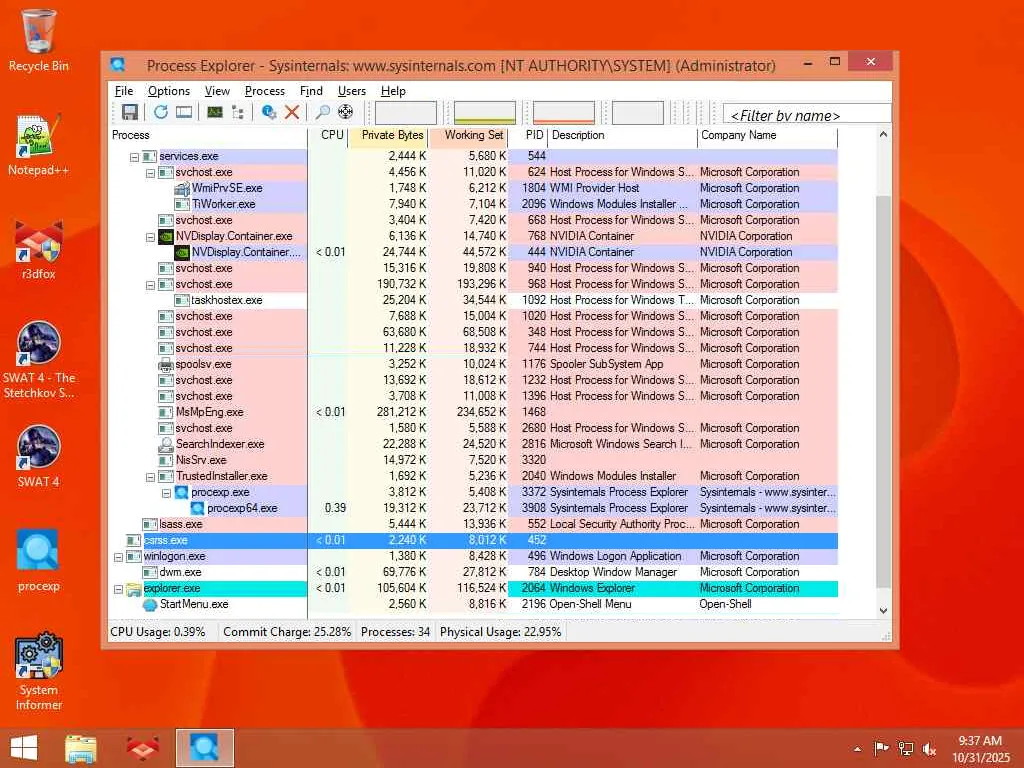The image size is (1024, 768).
Task: Click the Filter by name field
Action: tap(807, 114)
